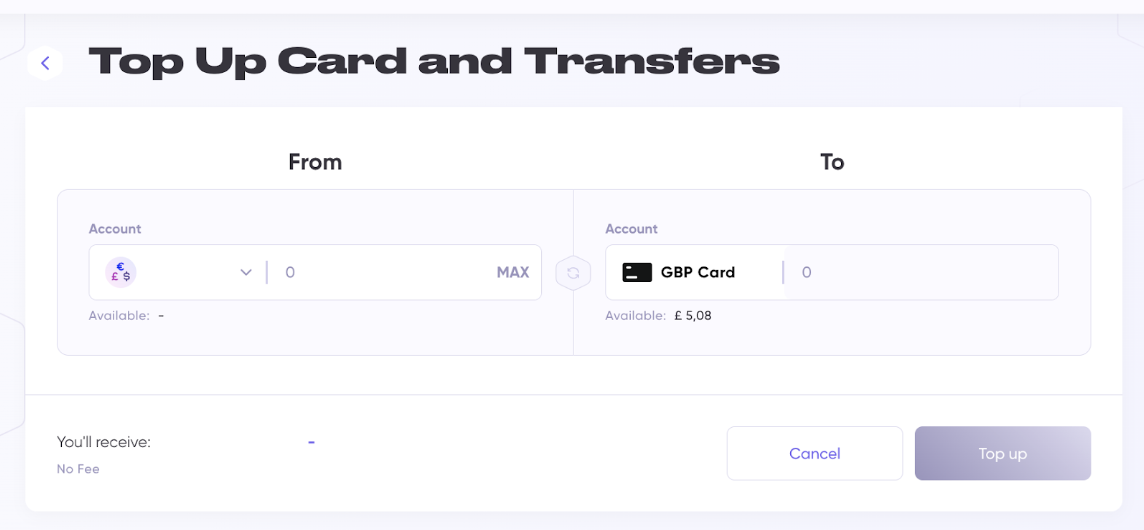Cancel the top up

814,453
